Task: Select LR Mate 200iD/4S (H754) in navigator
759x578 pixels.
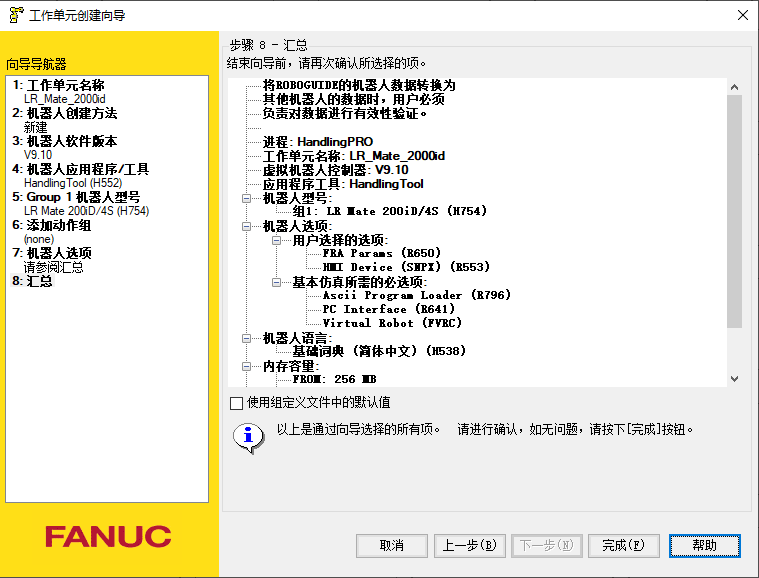Action: [87, 212]
